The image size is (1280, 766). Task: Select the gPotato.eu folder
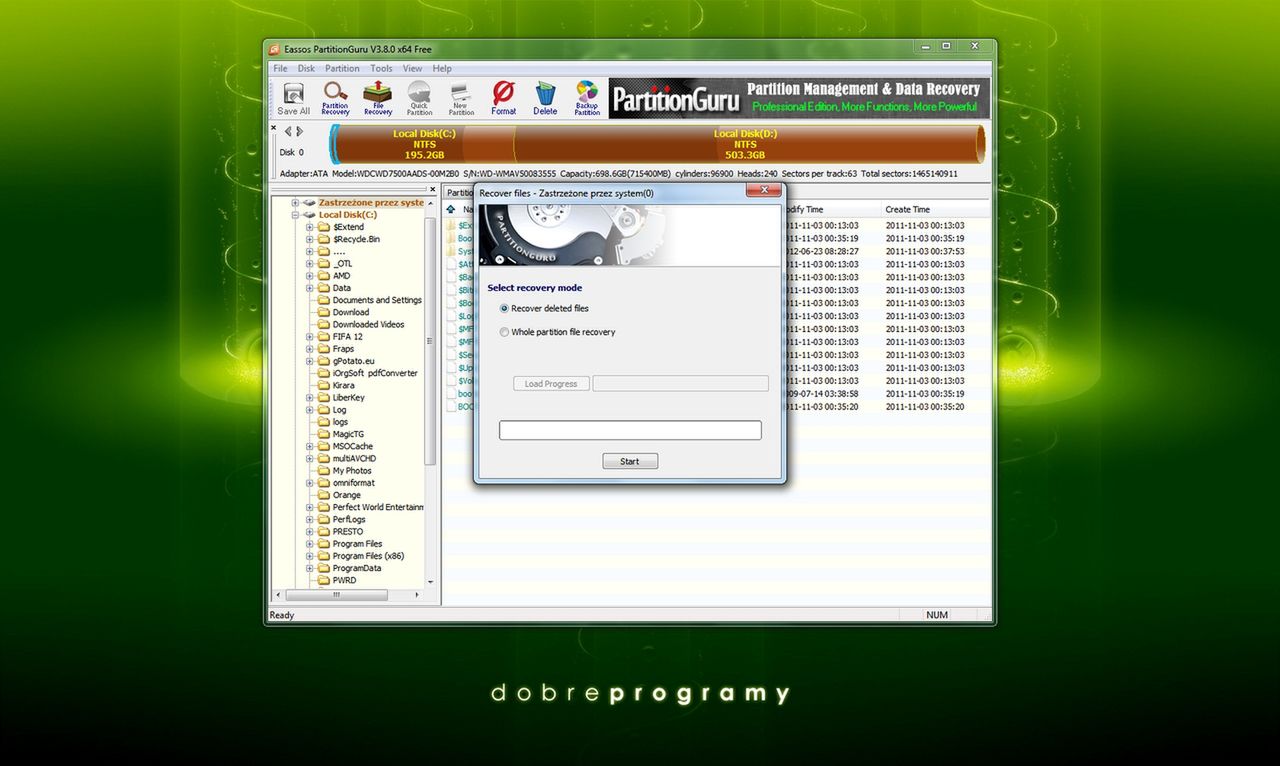353,361
